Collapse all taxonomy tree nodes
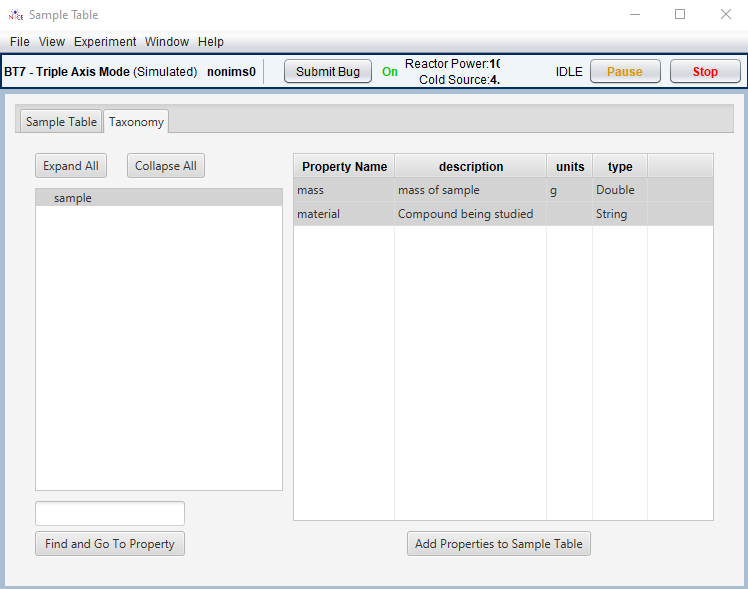This screenshot has width=748, height=589. coord(166,166)
